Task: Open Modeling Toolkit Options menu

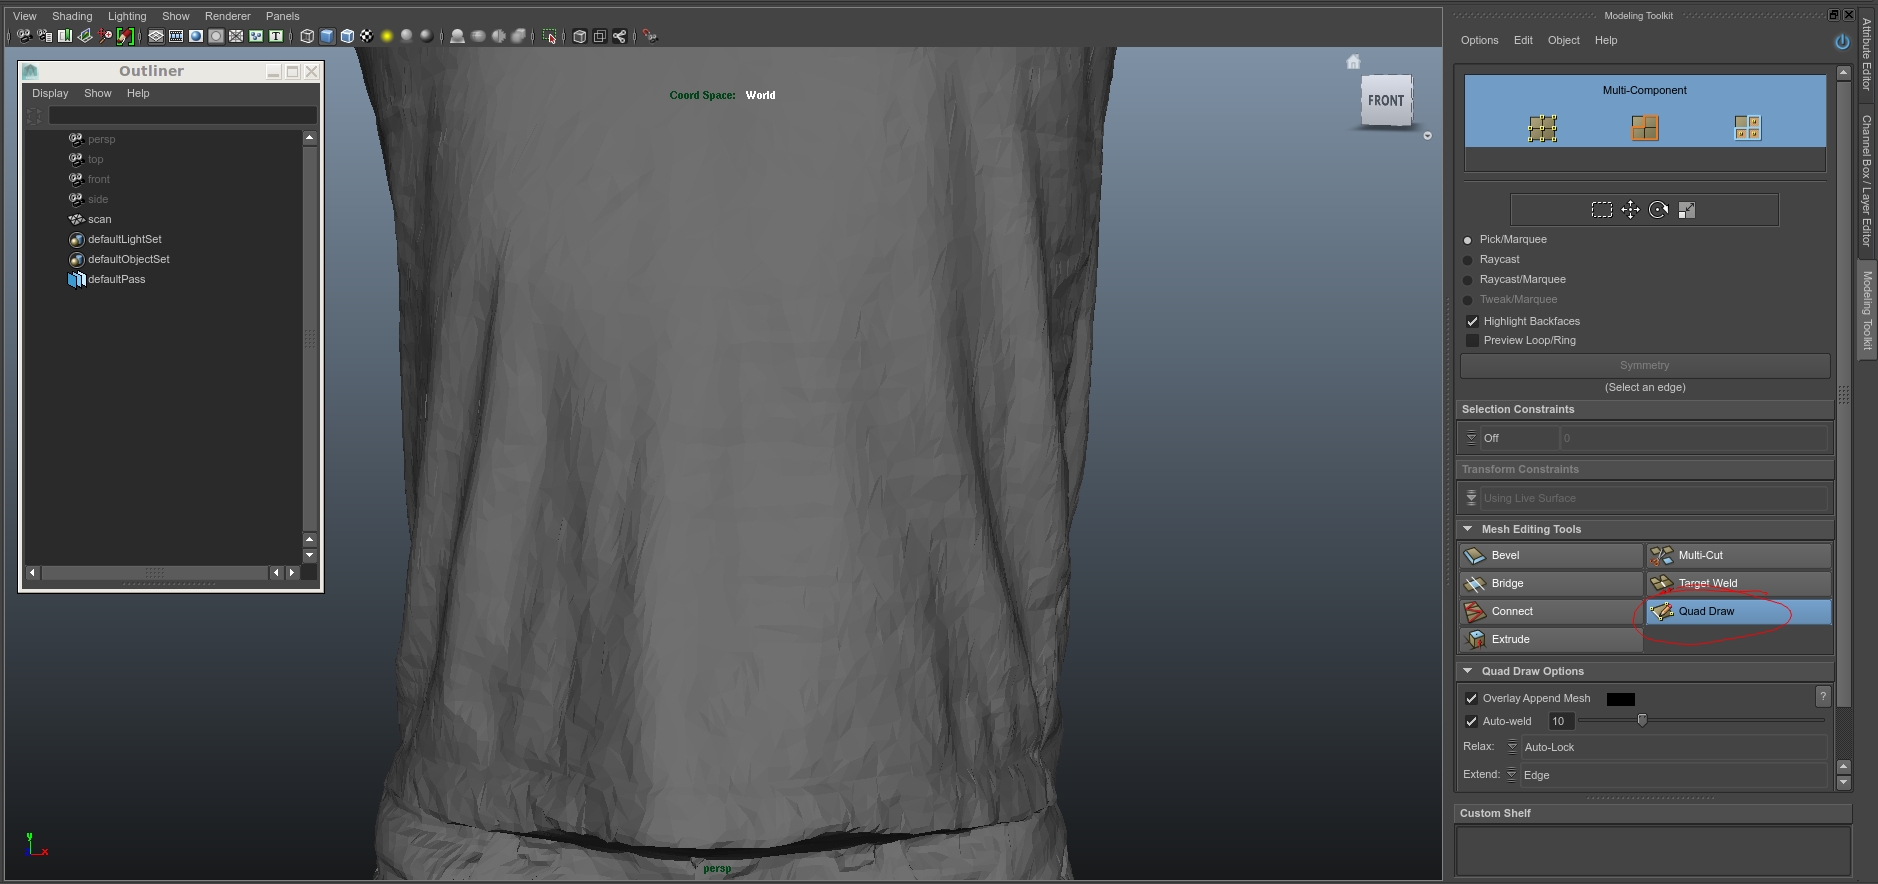Action: 1479,40
